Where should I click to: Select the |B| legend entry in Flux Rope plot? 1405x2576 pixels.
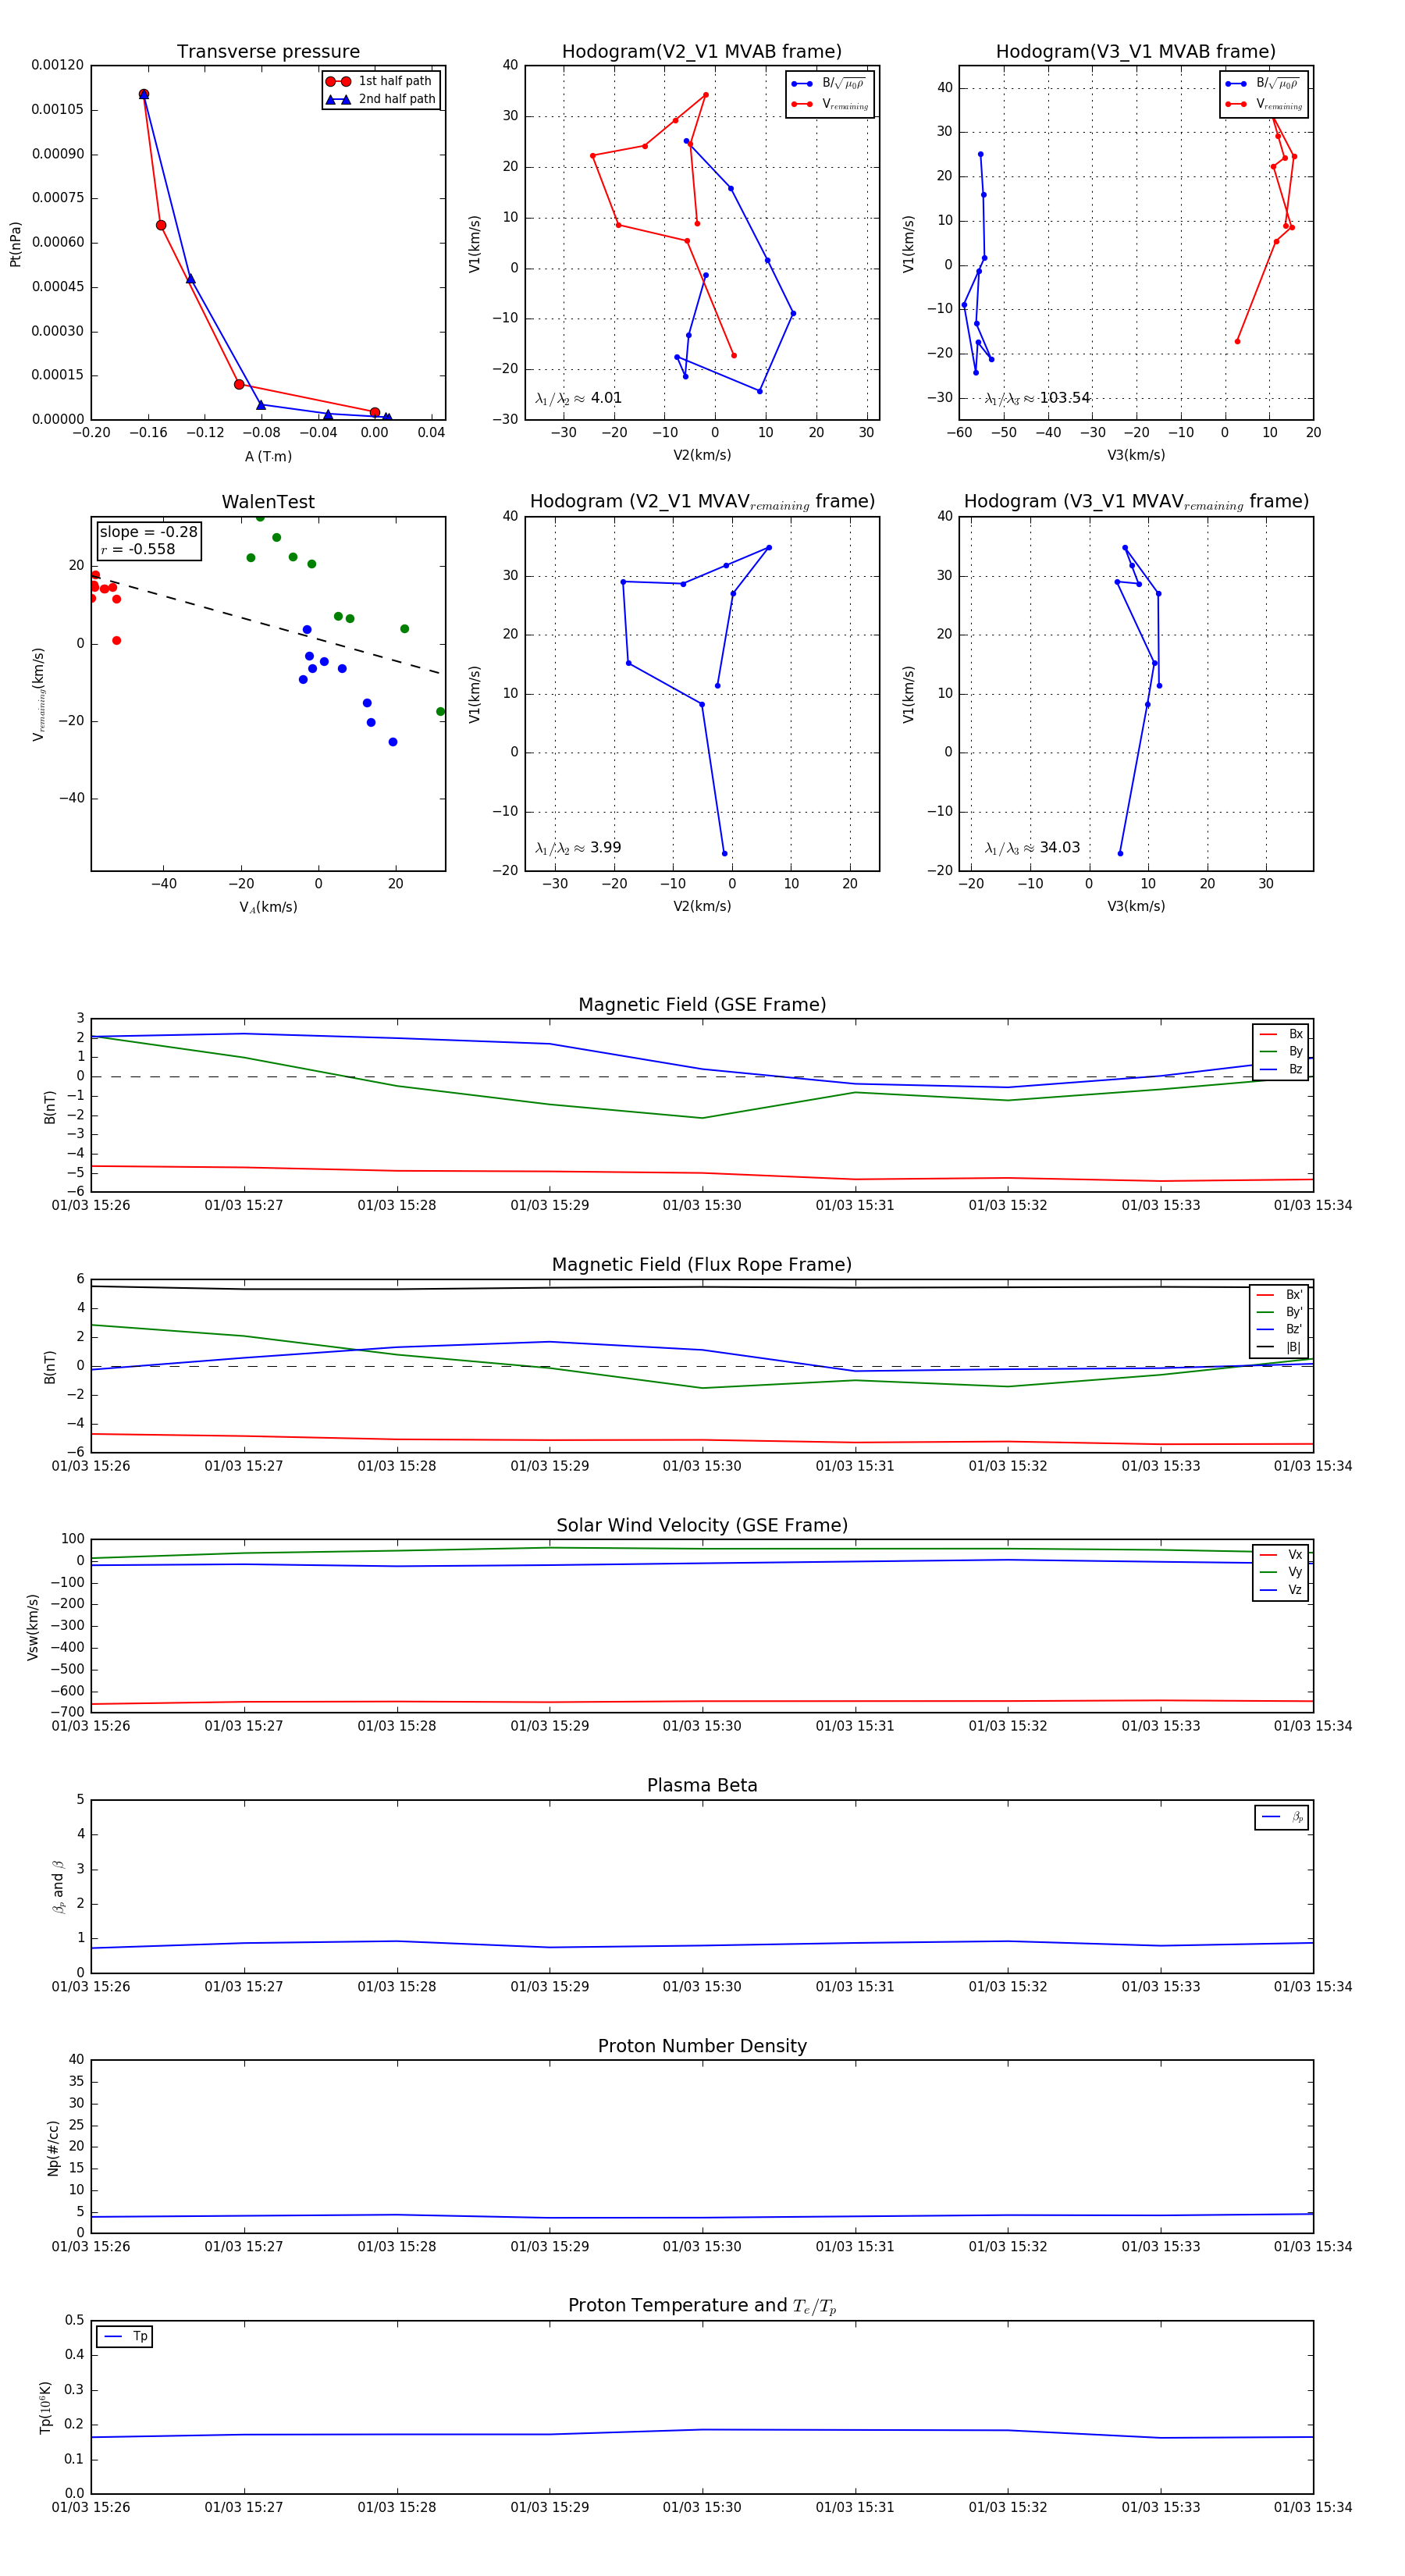(x=1280, y=1347)
